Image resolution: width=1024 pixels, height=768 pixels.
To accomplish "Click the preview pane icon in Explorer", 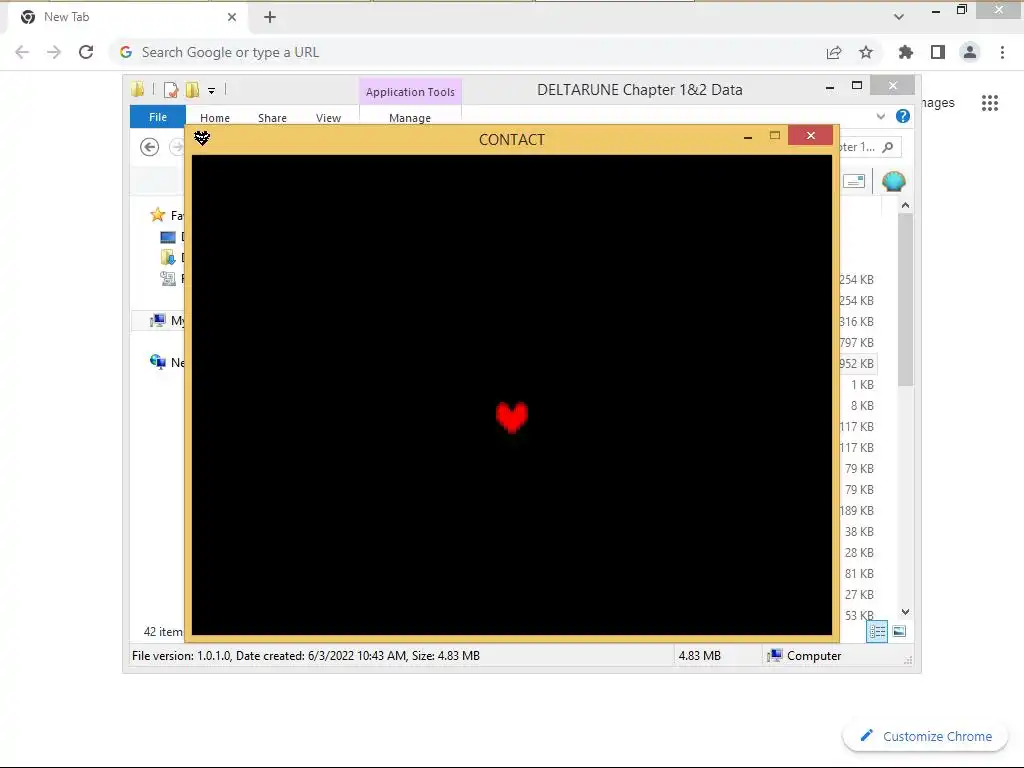I will pos(854,181).
